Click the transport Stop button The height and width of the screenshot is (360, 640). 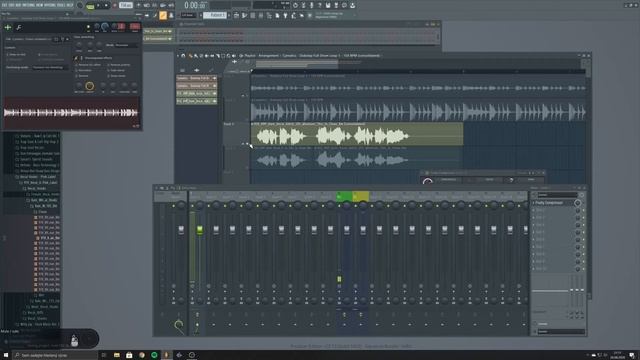(x=106, y=6)
